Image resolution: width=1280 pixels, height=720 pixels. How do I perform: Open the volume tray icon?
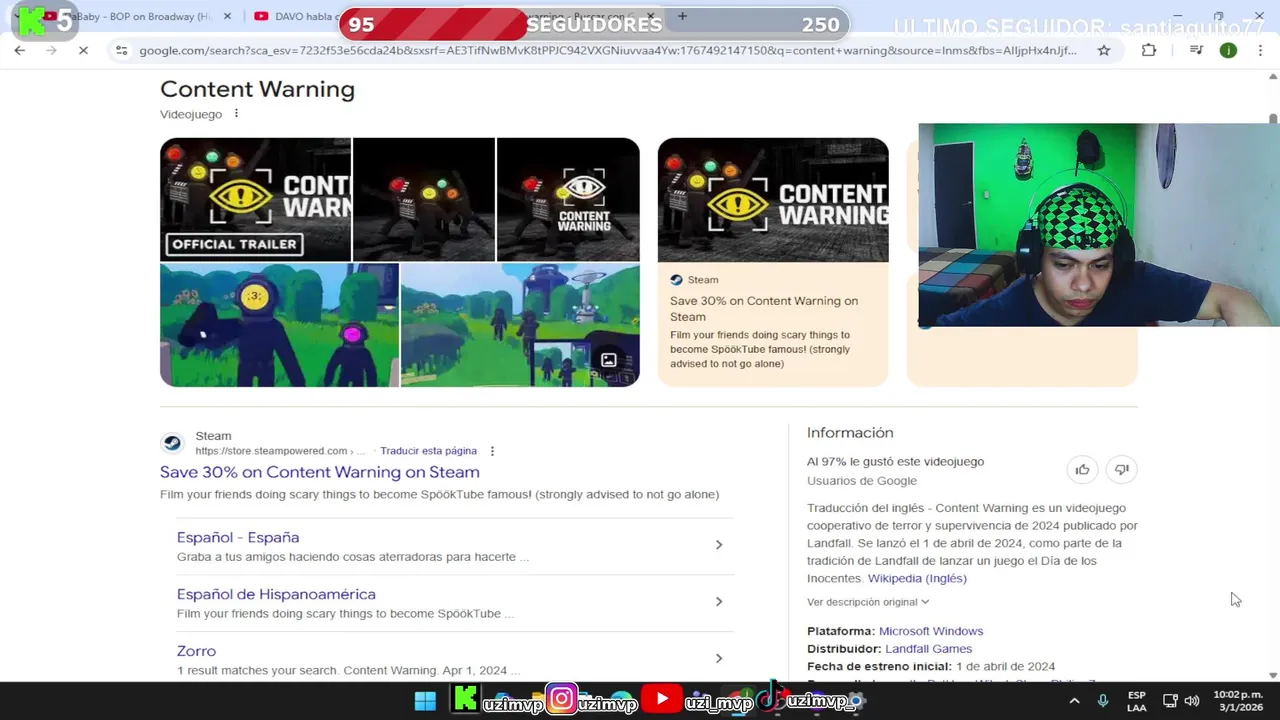[x=1191, y=701]
